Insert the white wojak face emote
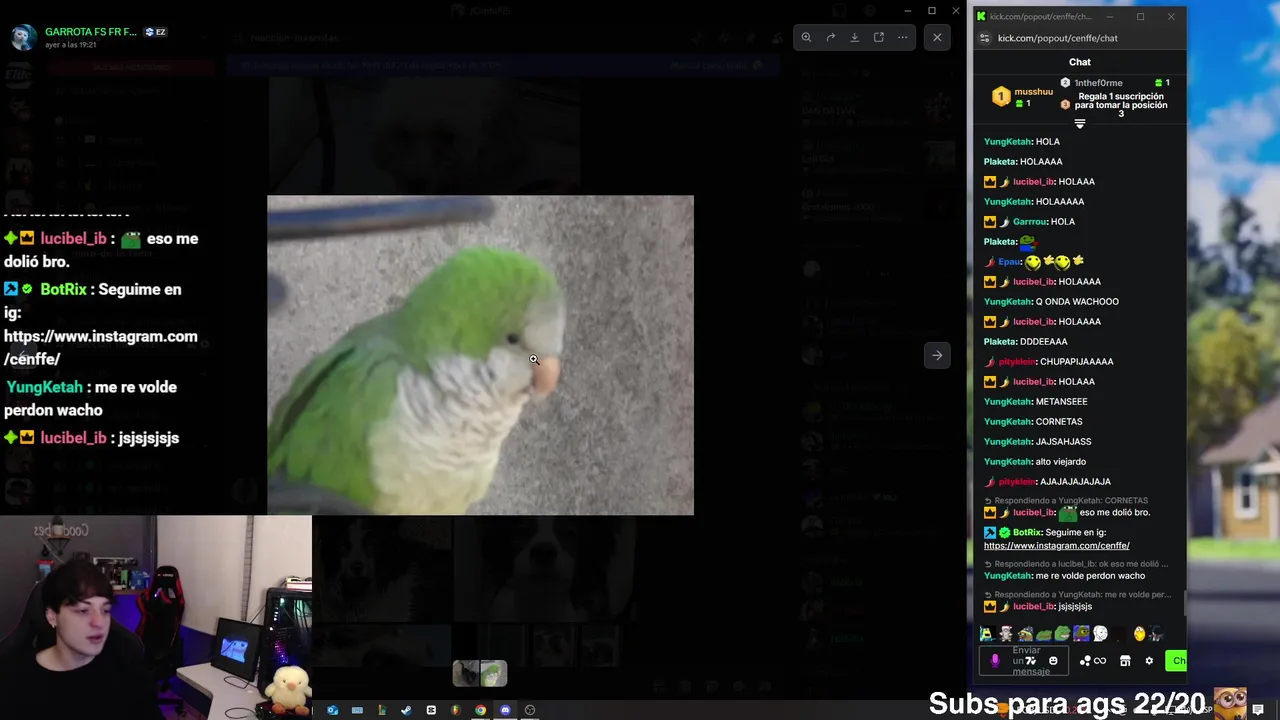This screenshot has width=1280, height=720. pos(1100,633)
